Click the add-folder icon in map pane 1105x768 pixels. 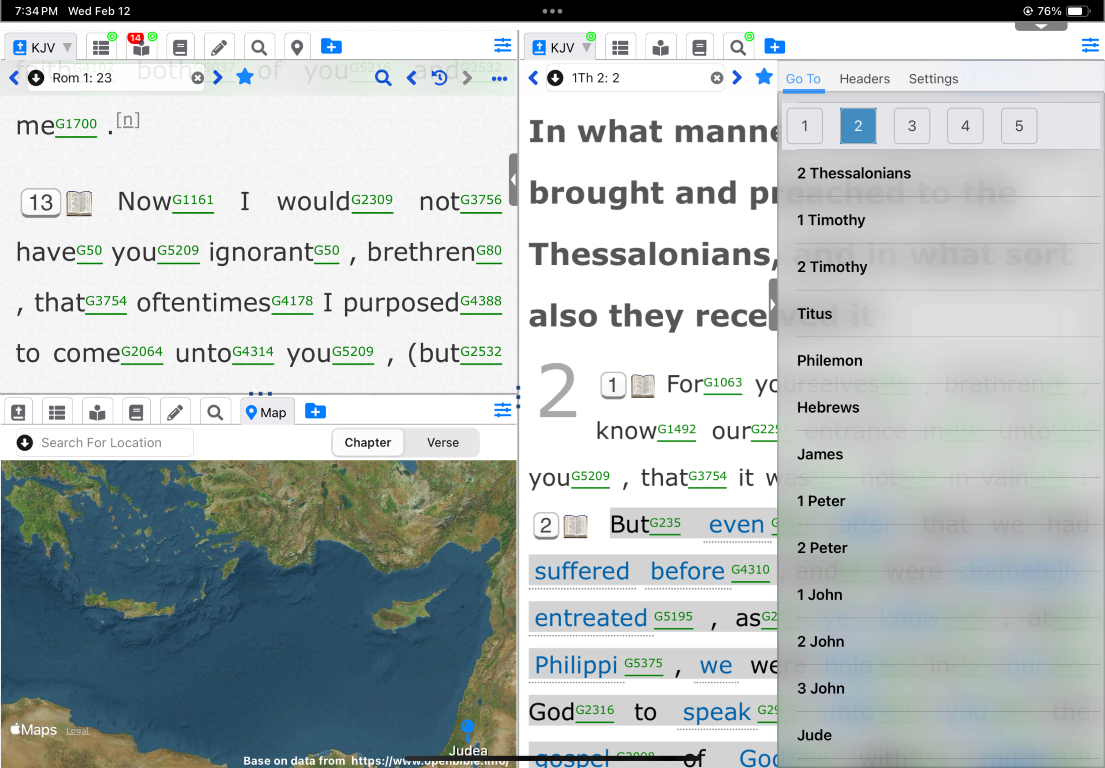315,411
